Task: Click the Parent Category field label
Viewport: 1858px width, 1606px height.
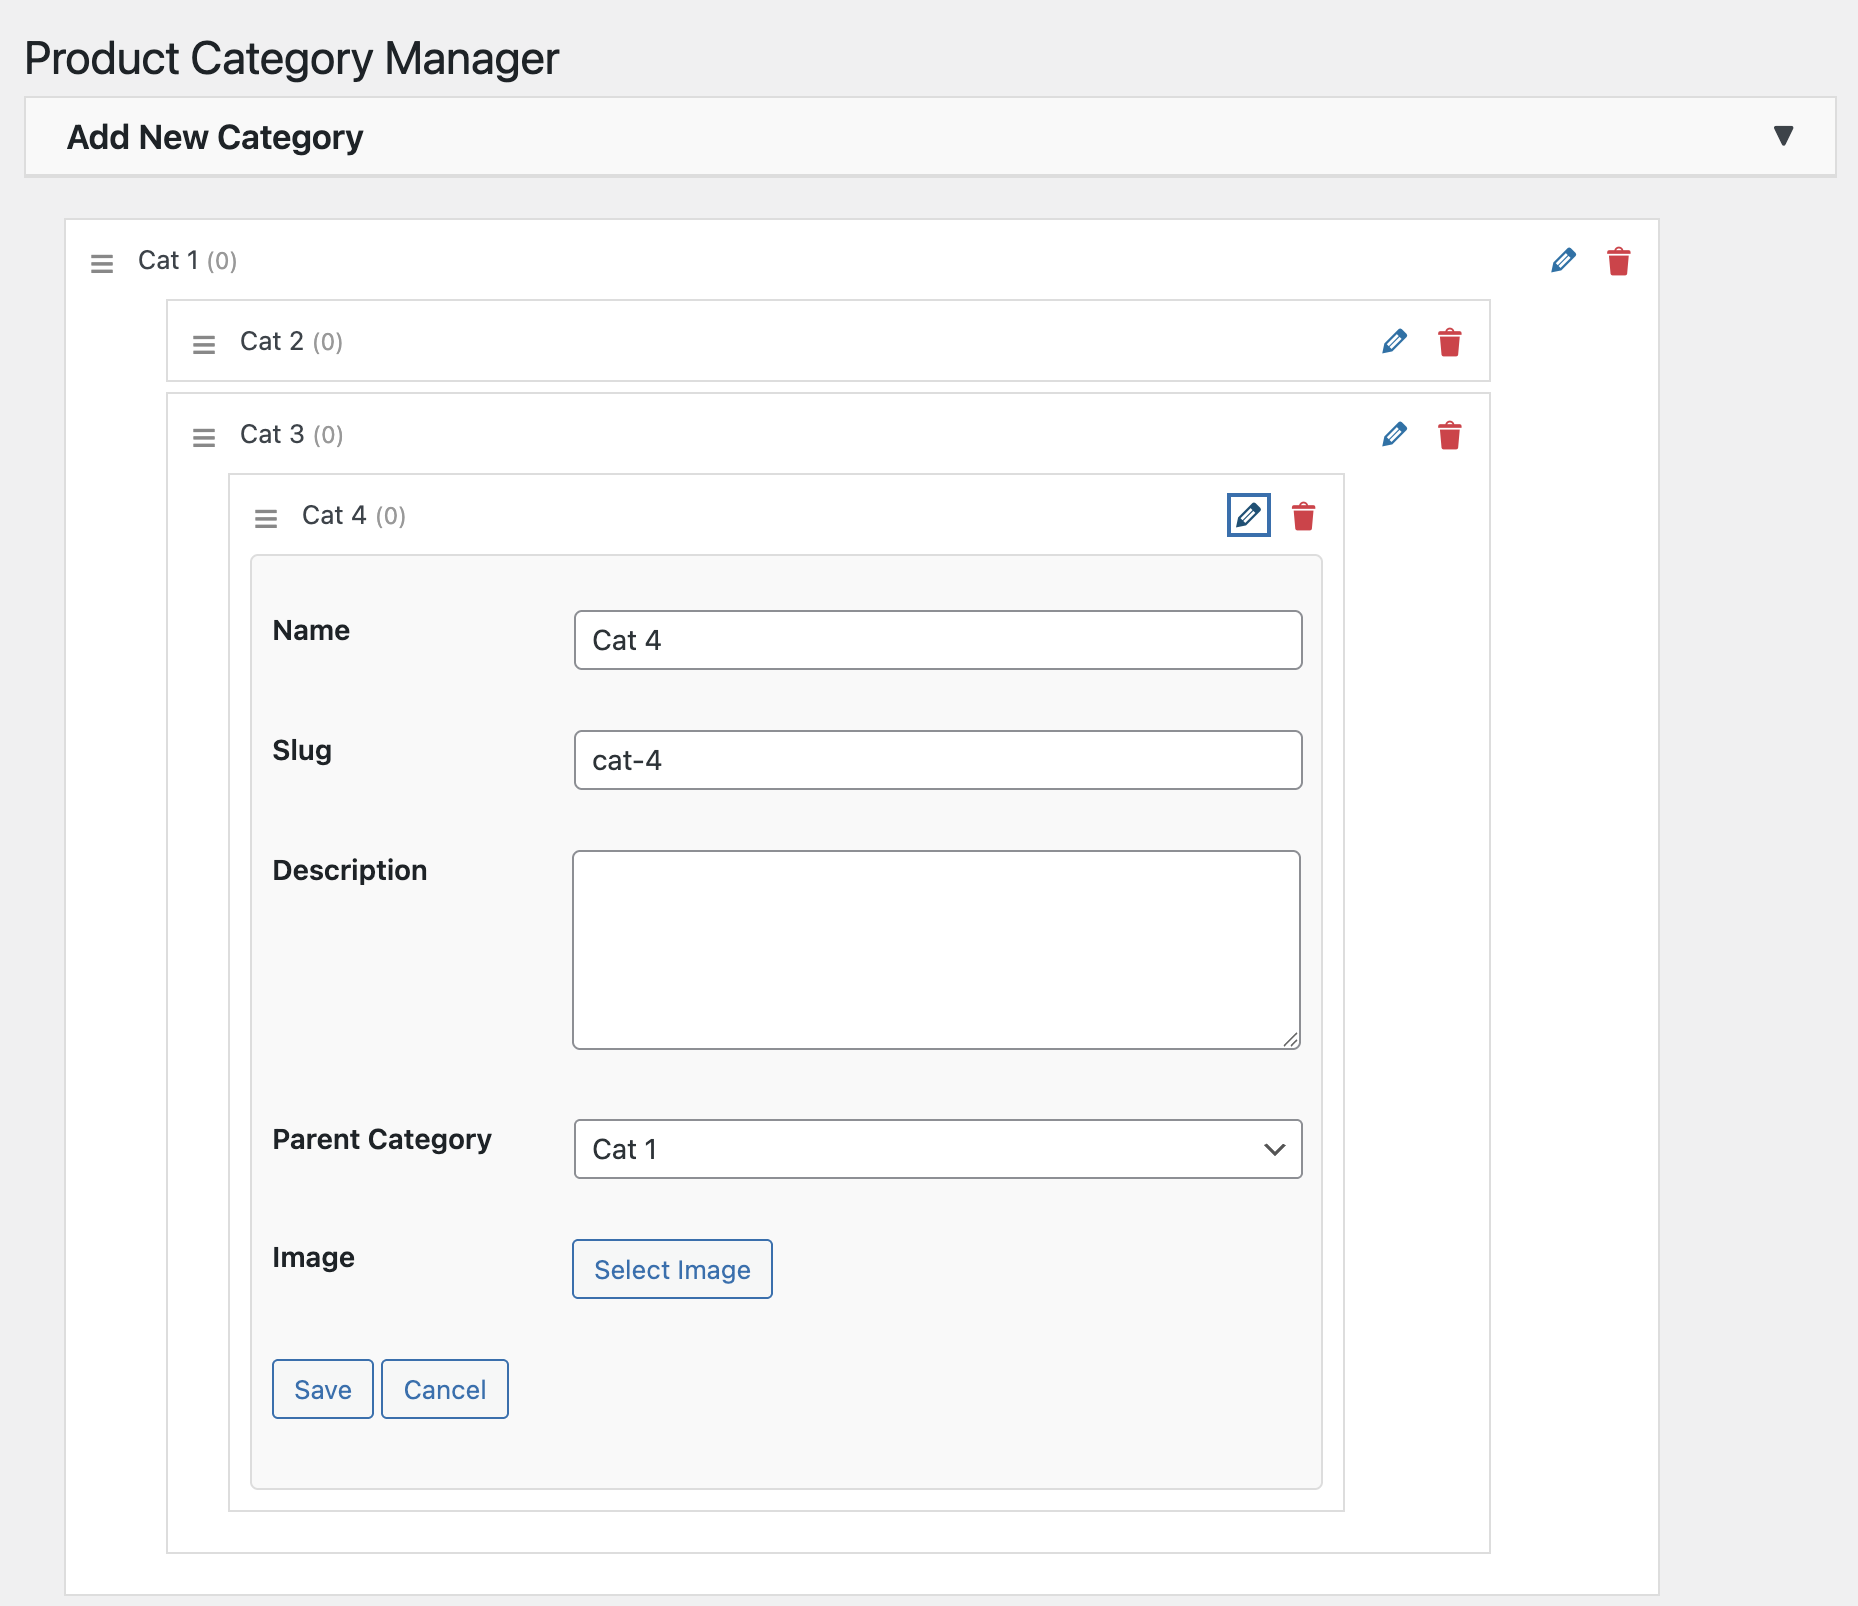Action: click(x=382, y=1140)
